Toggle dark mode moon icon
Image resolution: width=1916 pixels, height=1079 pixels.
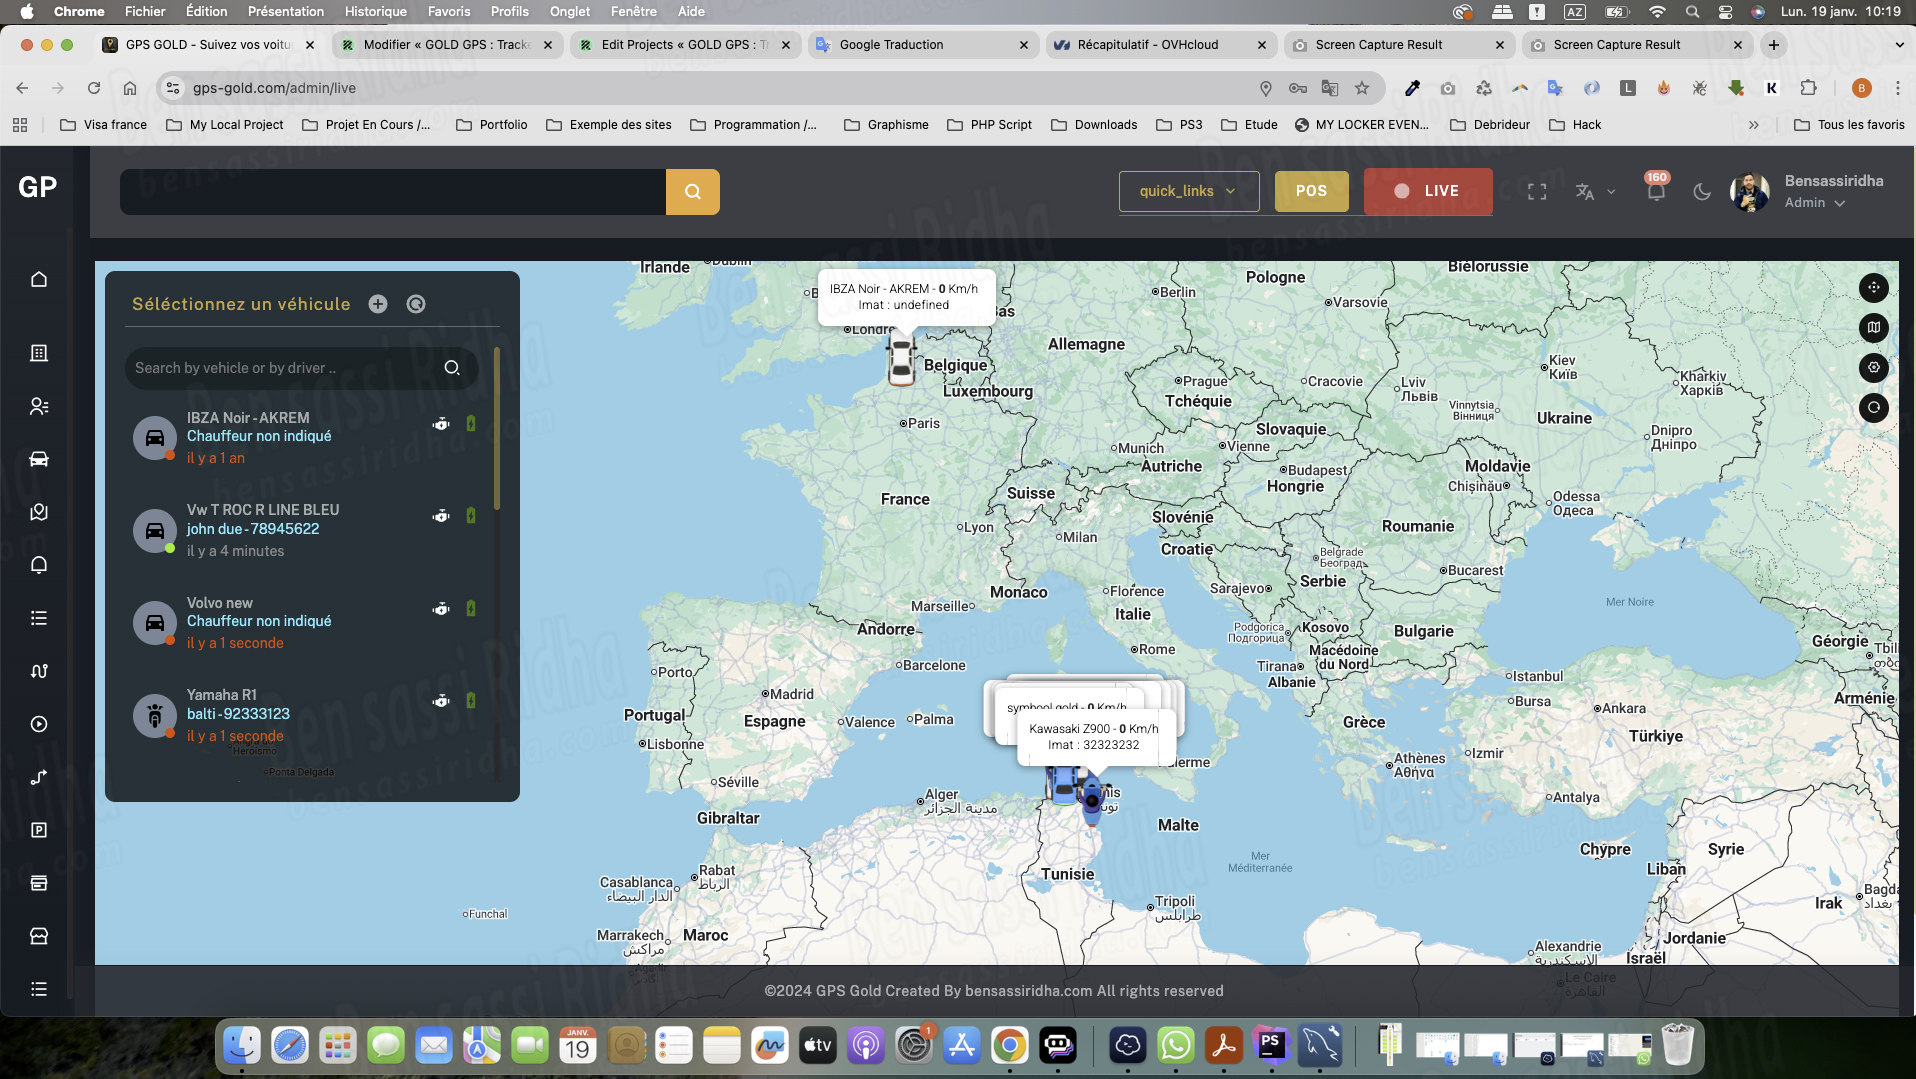pos(1702,191)
